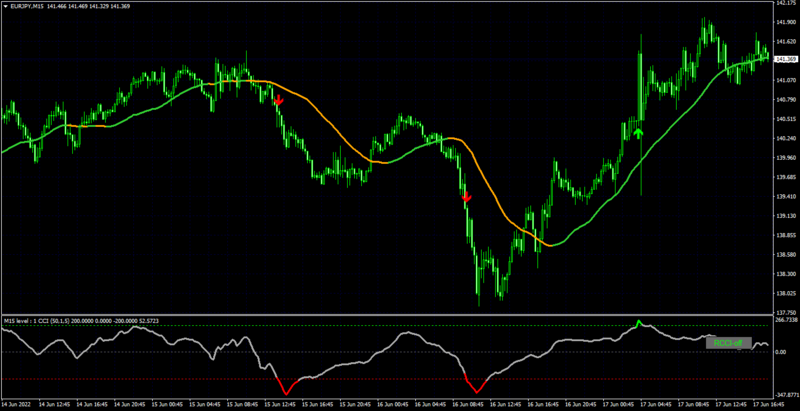Click the second red CCI dip near 16 Jun 08:45
The image size is (800, 411).
click(477, 385)
